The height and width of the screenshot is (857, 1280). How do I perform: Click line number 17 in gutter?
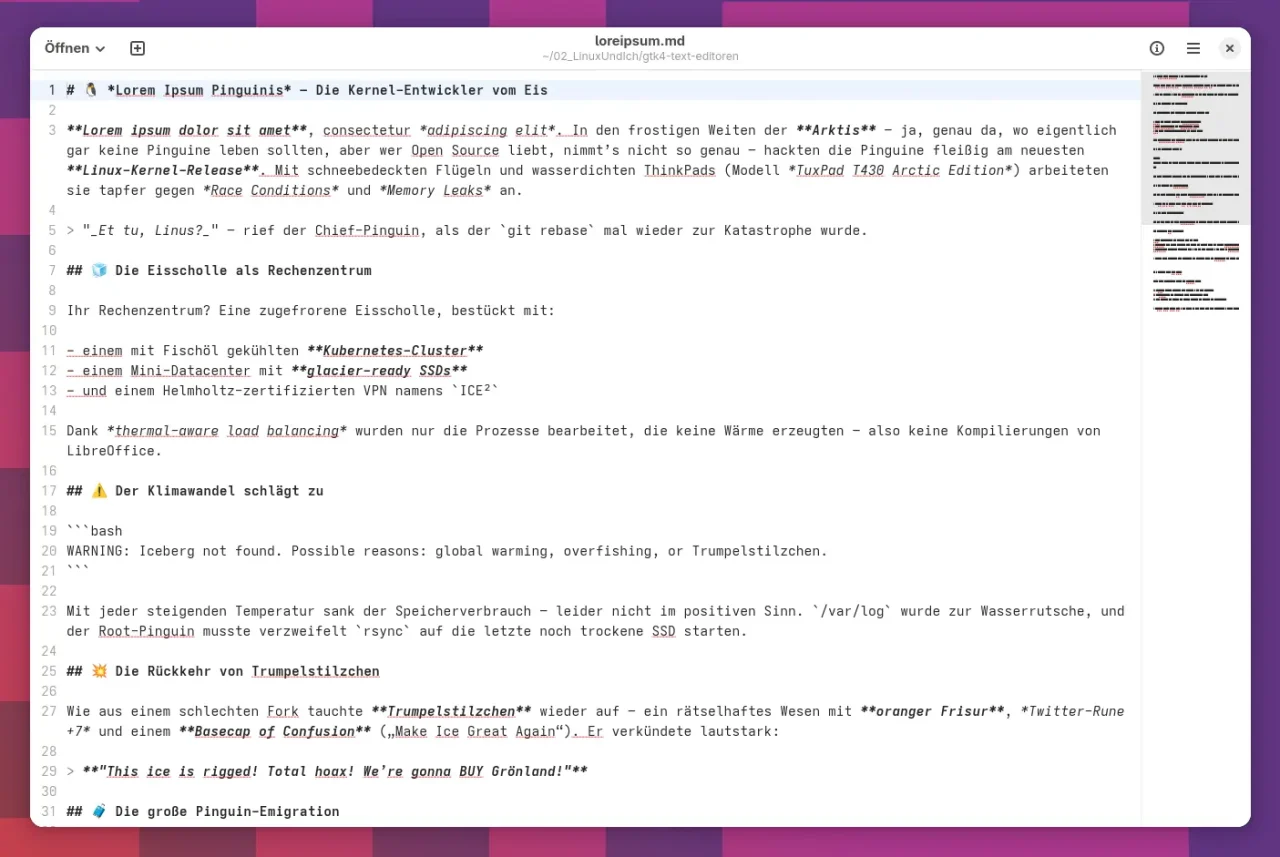[49, 491]
